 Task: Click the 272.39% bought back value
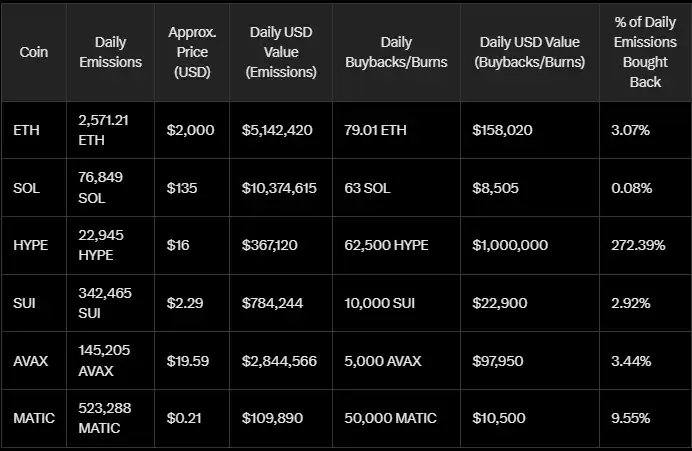point(638,245)
